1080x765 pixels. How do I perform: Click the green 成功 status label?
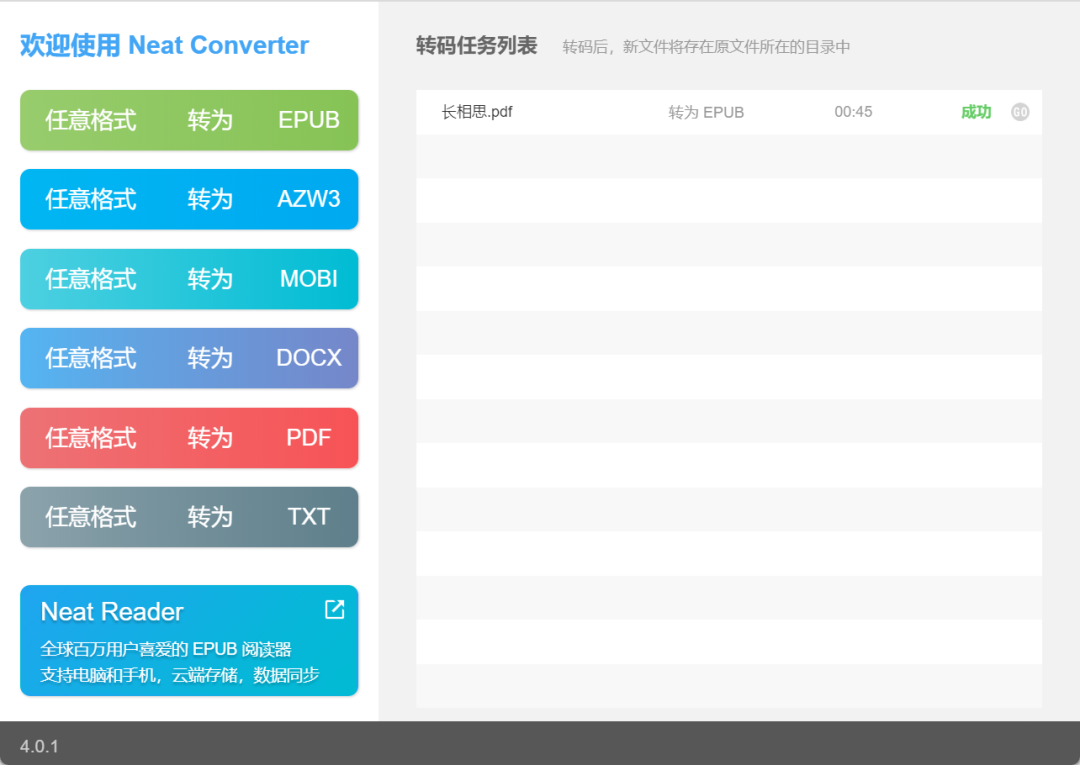click(x=974, y=112)
